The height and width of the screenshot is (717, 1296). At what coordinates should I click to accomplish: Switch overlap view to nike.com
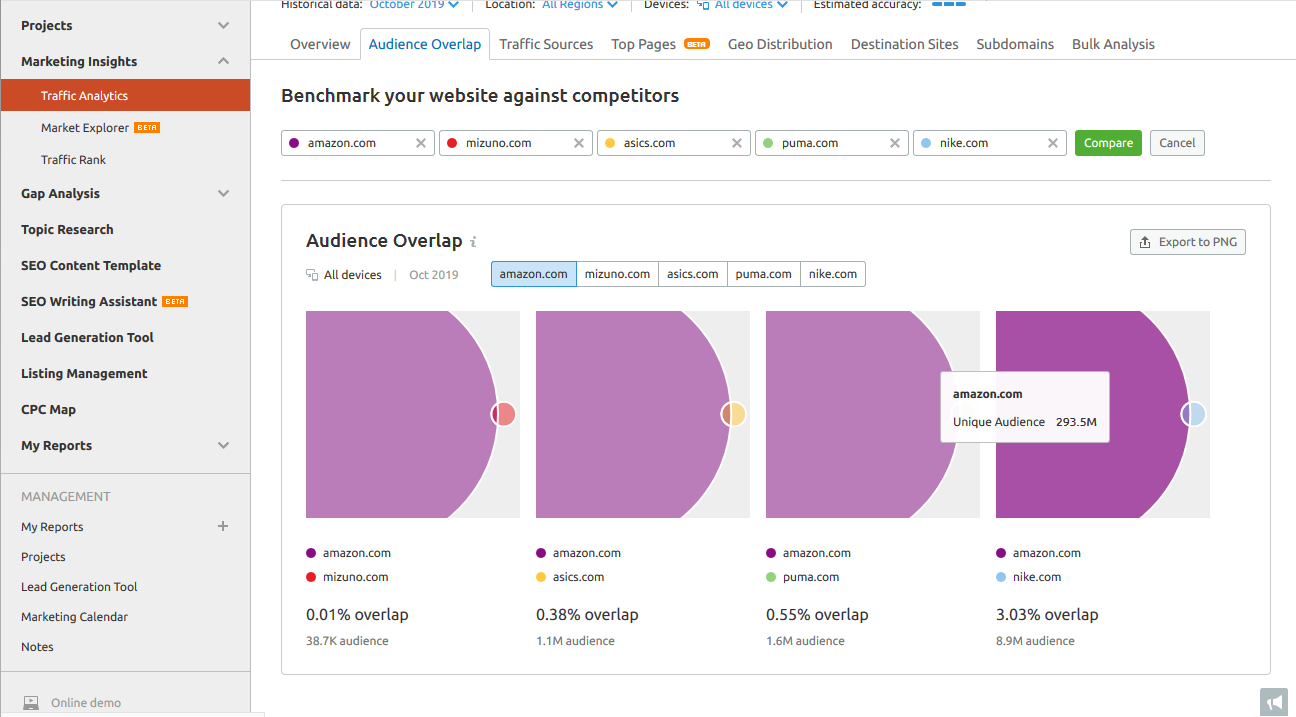[x=832, y=273]
